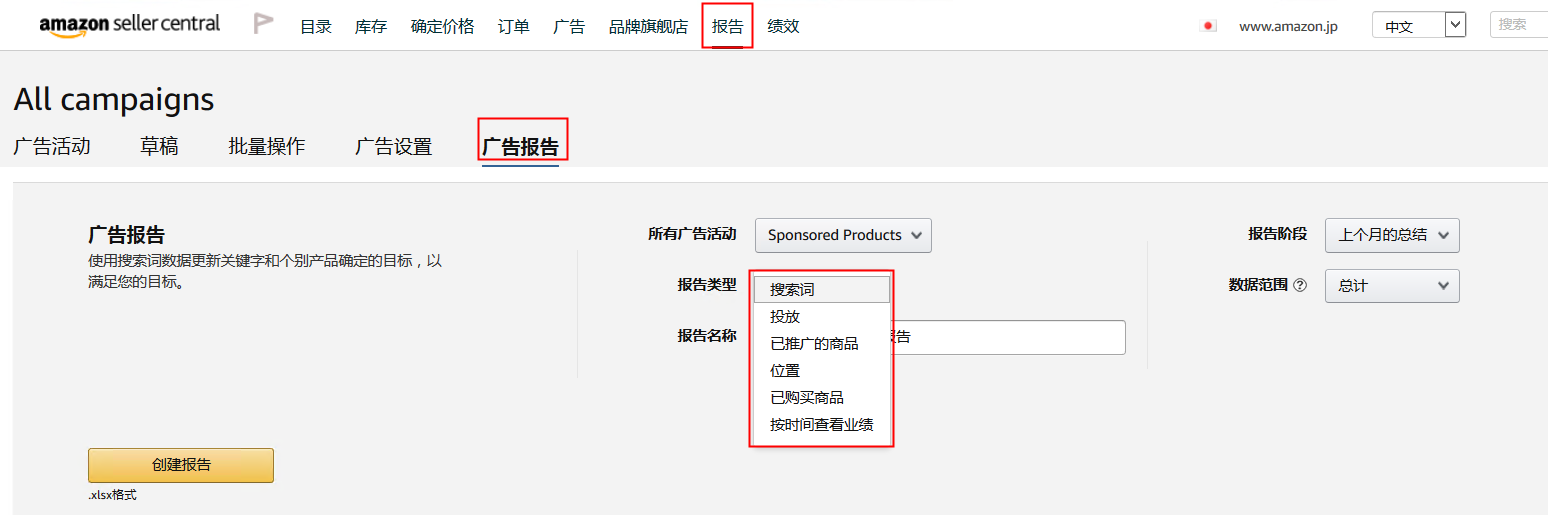Expand the Sponsored Products dropdown
The image size is (1548, 515).
(x=843, y=235)
